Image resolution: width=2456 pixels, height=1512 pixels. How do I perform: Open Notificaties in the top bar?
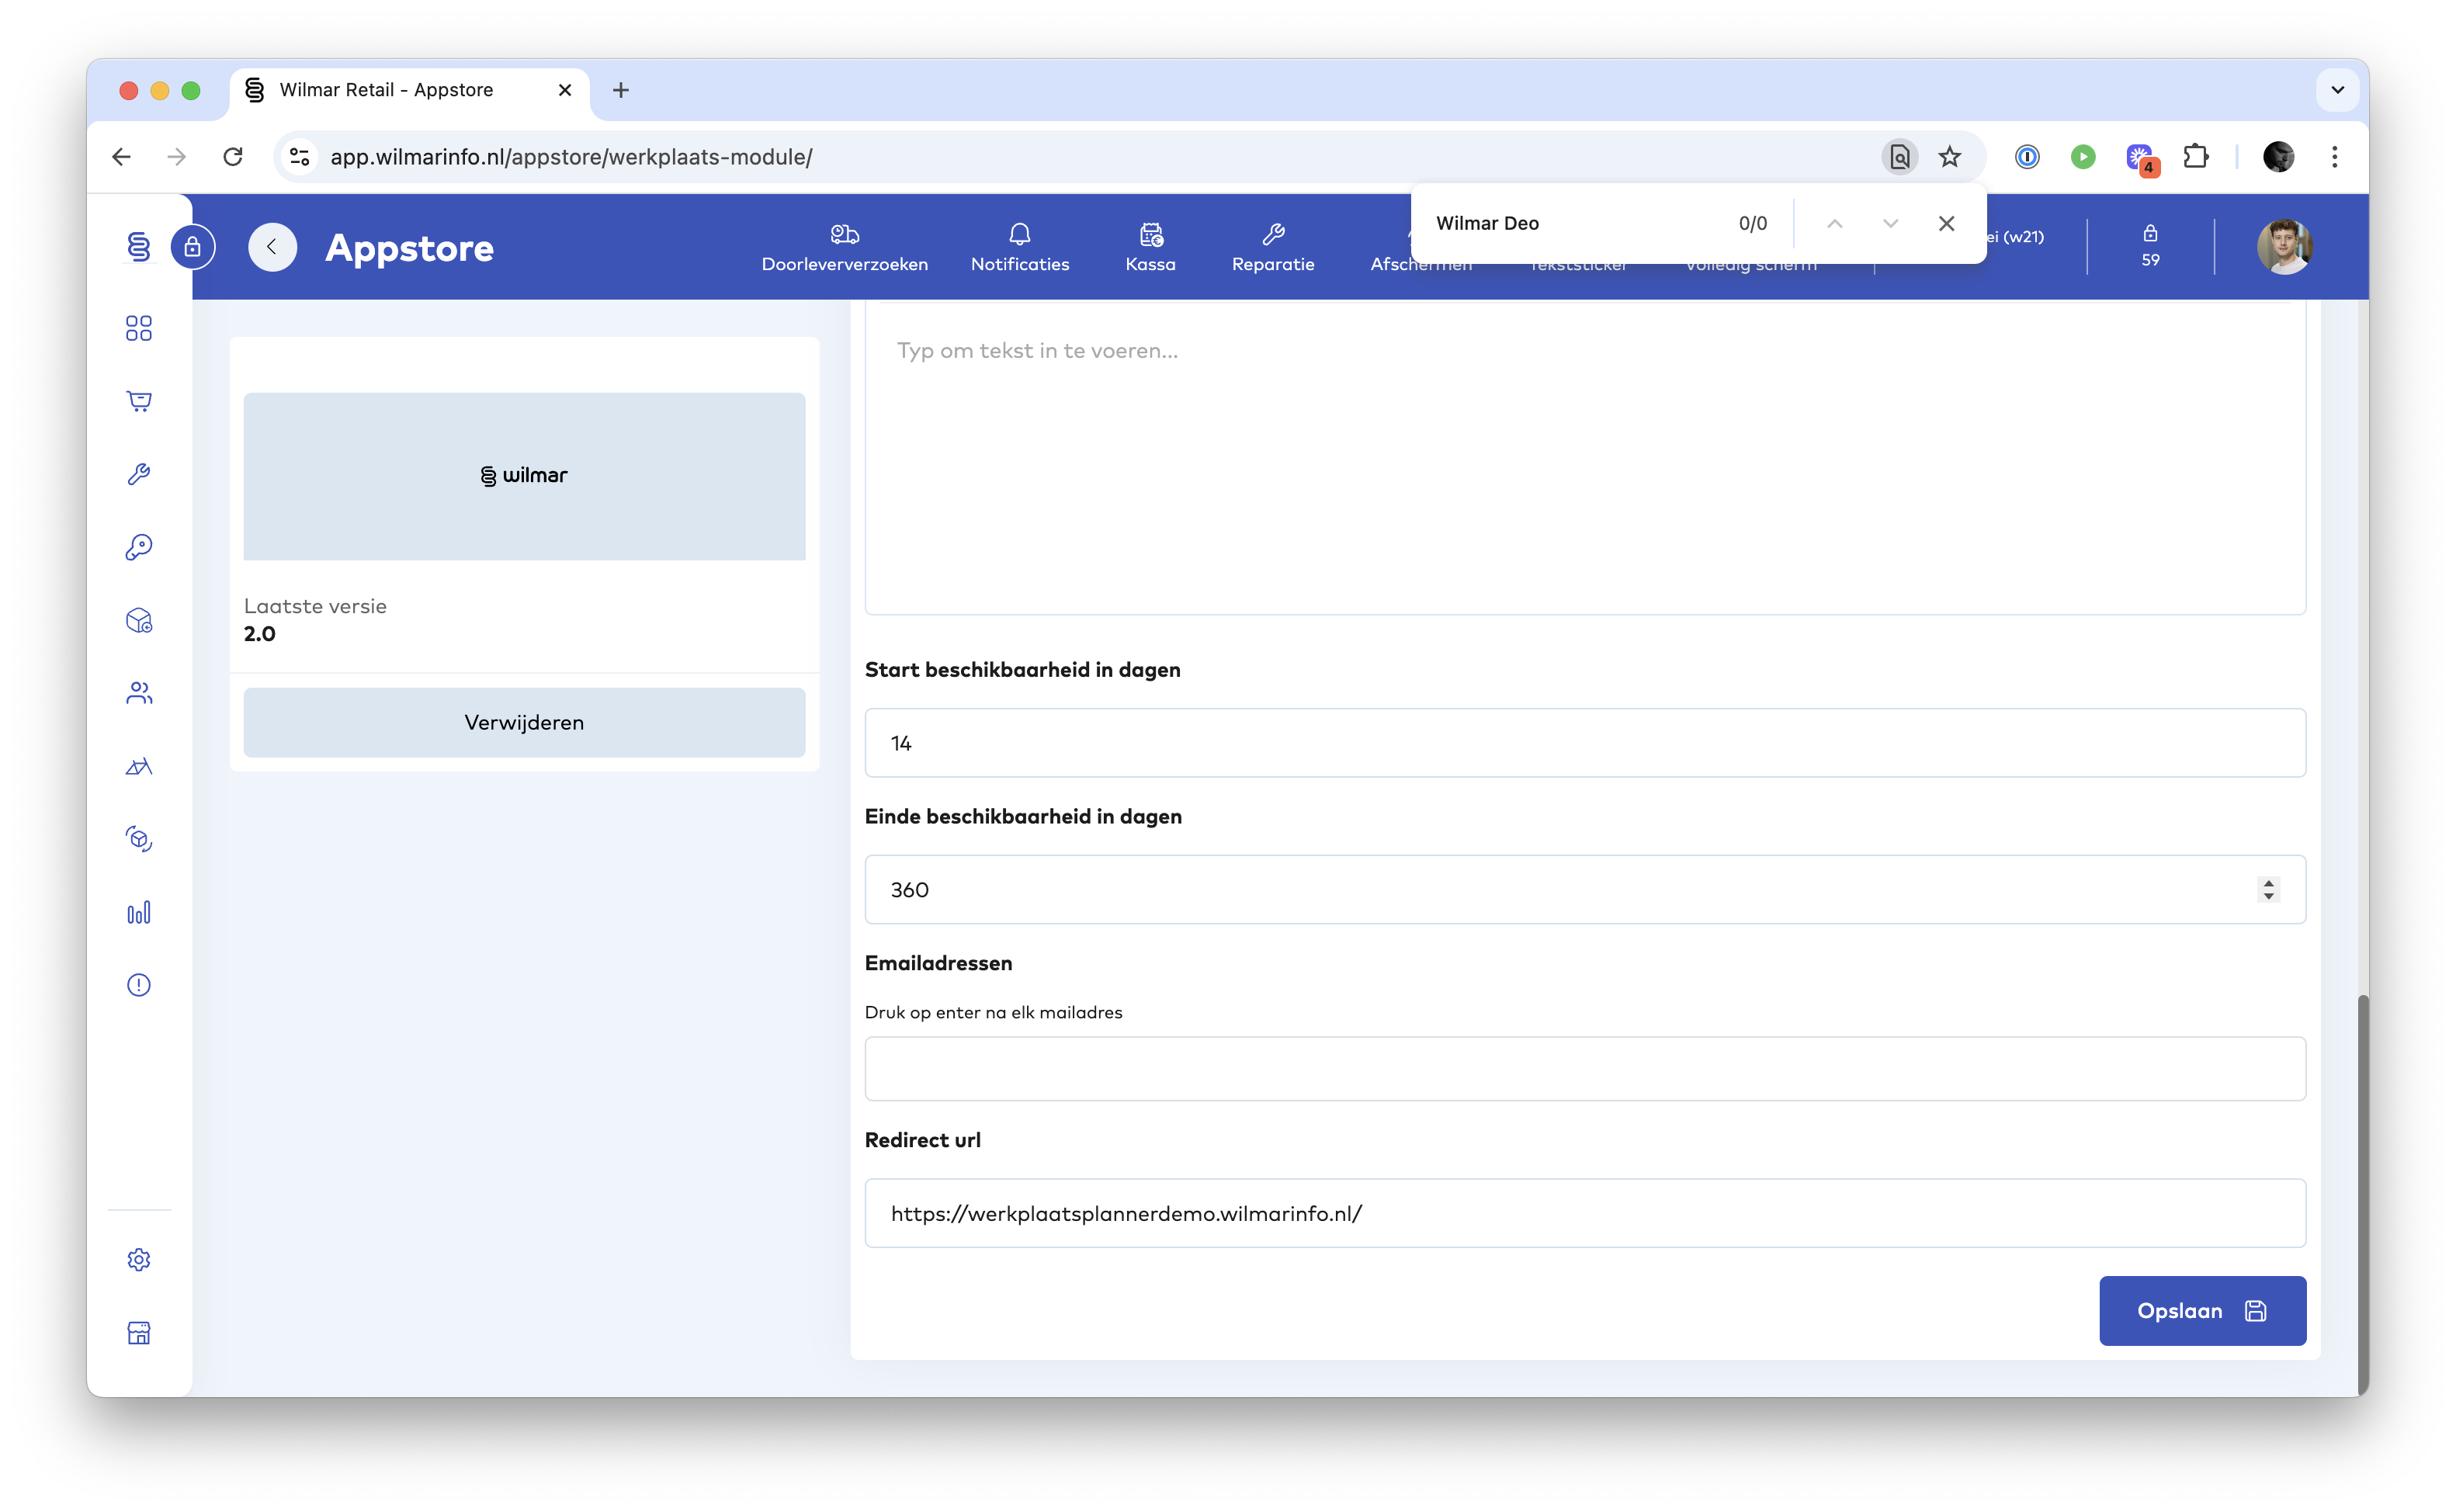point(1019,247)
